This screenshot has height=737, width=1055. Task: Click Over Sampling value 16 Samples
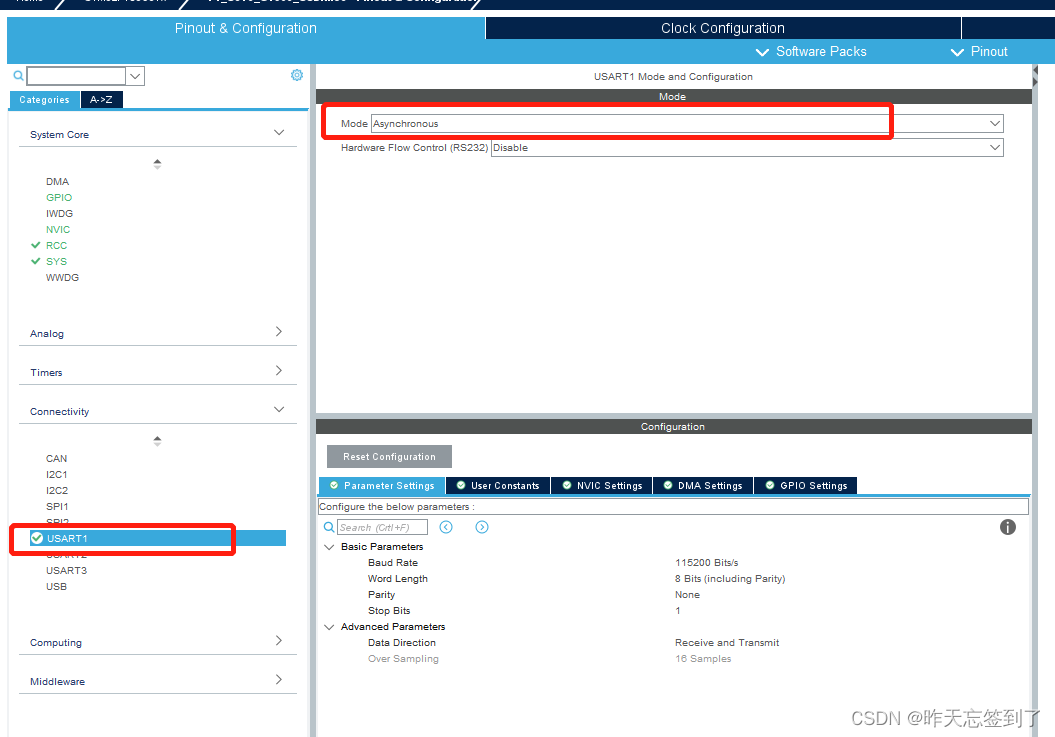pyautogui.click(x=703, y=658)
